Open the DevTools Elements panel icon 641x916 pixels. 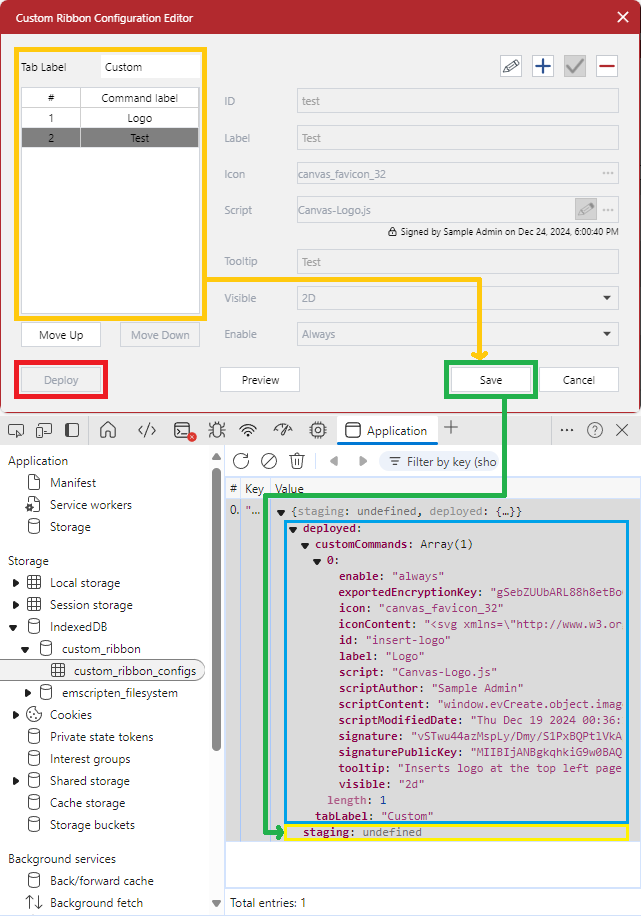click(x=147, y=430)
